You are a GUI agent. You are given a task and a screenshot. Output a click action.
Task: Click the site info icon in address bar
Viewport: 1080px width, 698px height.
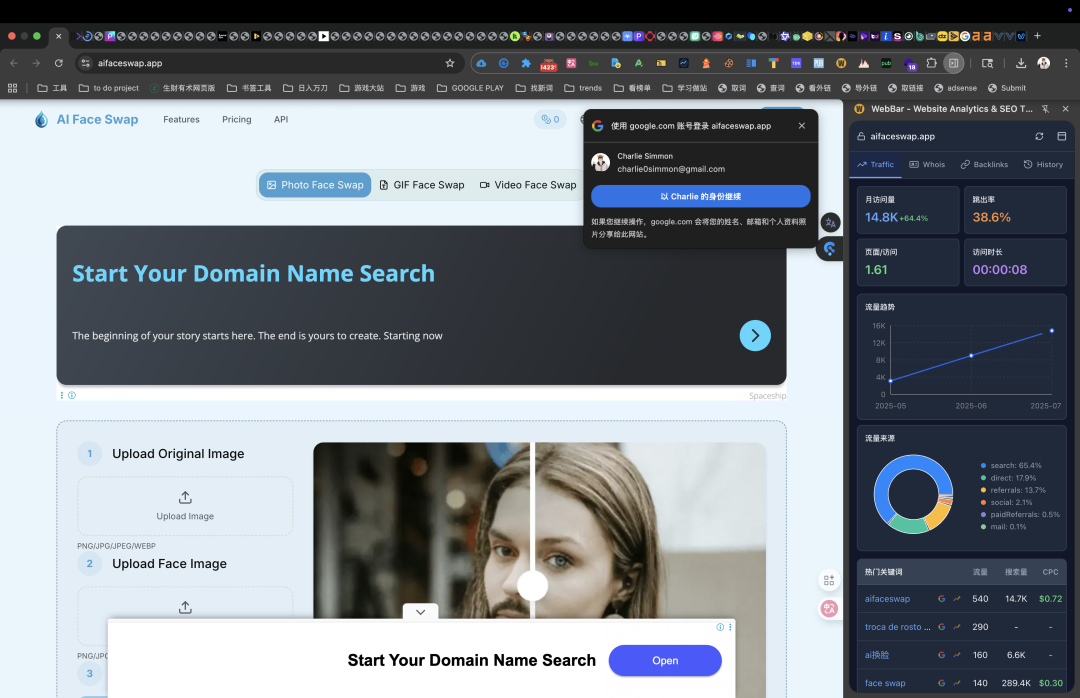85,63
